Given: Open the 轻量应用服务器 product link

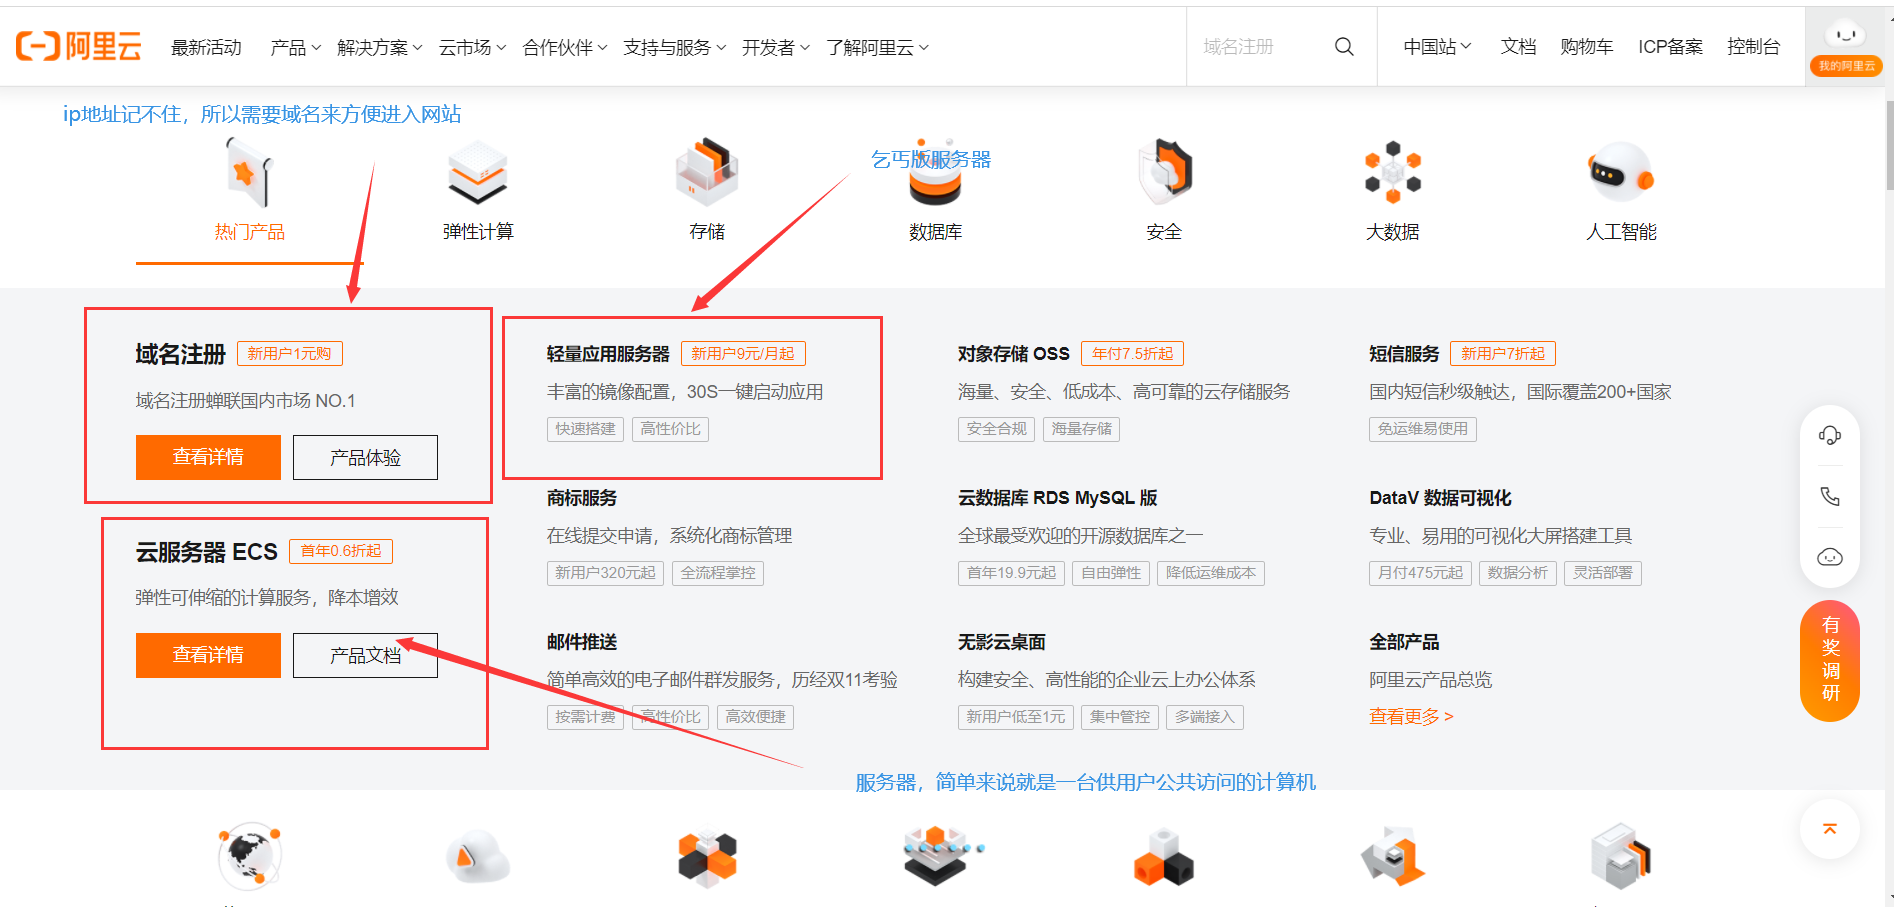Looking at the screenshot, I should coord(608,354).
